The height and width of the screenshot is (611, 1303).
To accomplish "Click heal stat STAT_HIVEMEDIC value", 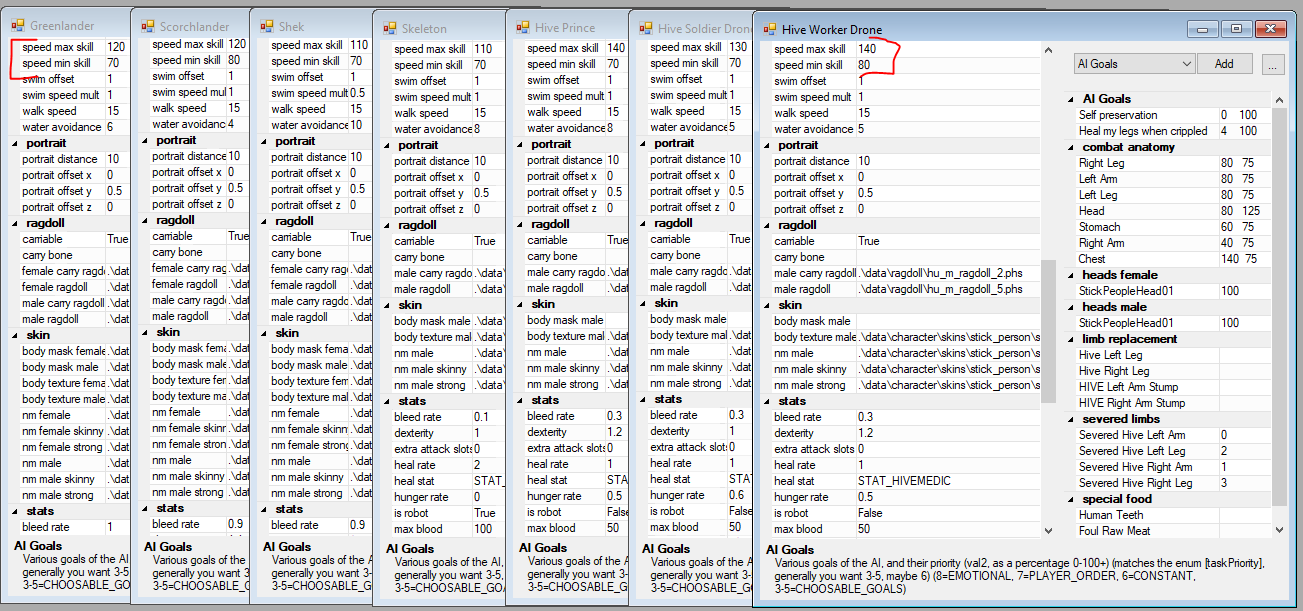I will 947,481.
